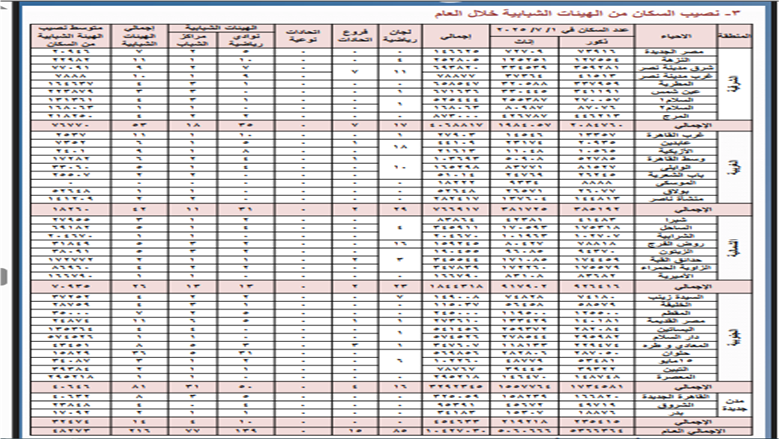The width and height of the screenshot is (779, 439).
Task: Select the district cell 'الأميرية'
Action: click(675, 276)
